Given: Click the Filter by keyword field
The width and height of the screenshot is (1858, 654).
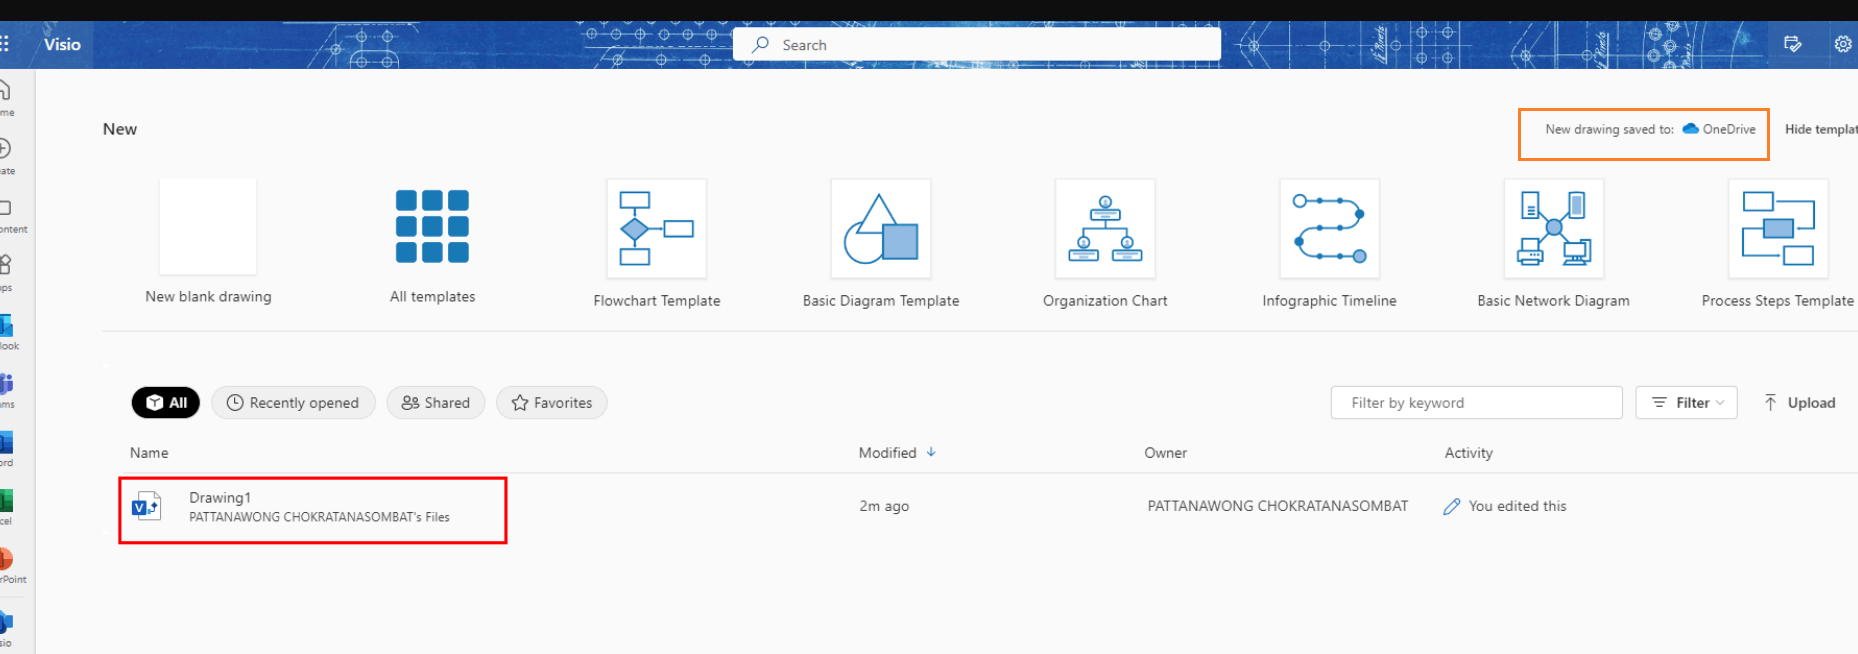Looking at the screenshot, I should tap(1476, 403).
